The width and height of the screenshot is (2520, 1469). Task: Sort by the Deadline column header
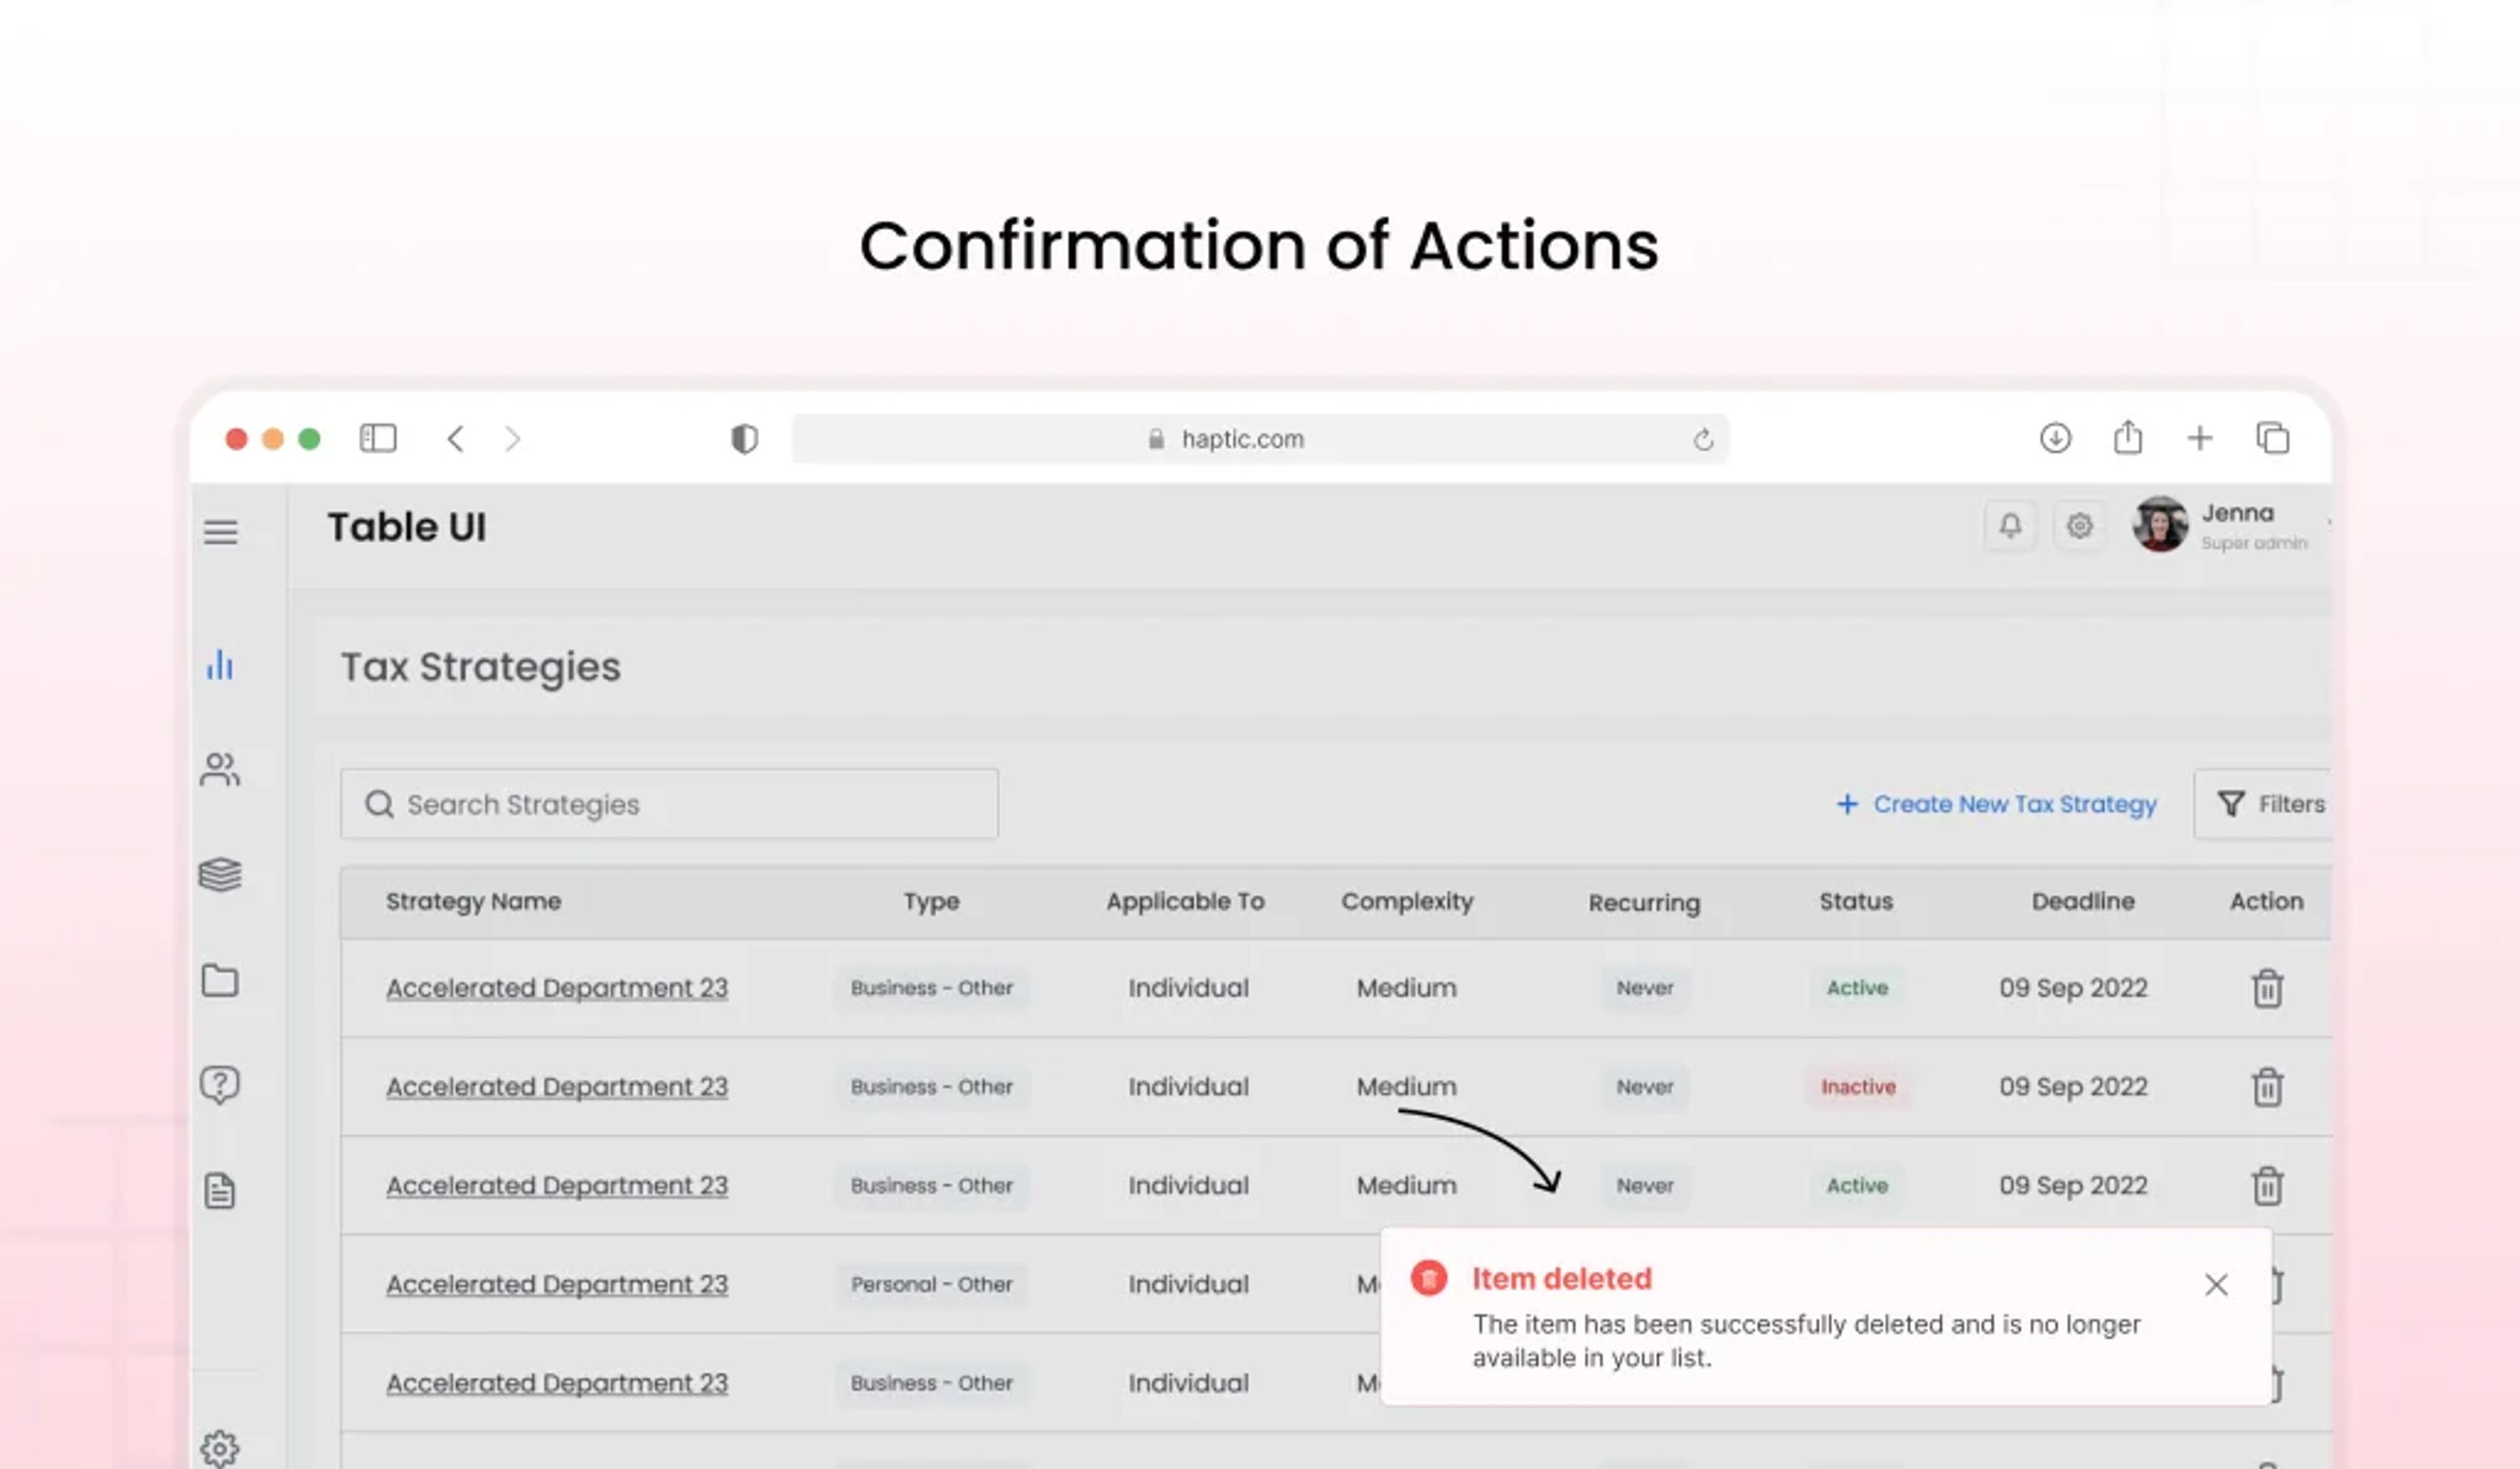click(x=2083, y=901)
